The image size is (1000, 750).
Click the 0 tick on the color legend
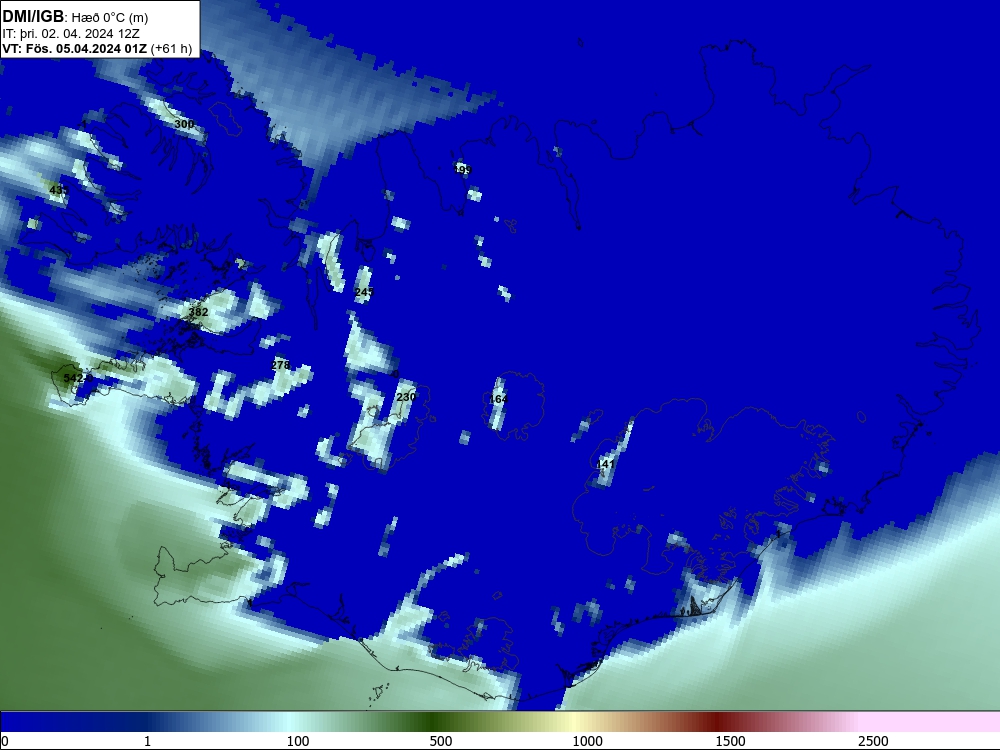click(x=5, y=741)
